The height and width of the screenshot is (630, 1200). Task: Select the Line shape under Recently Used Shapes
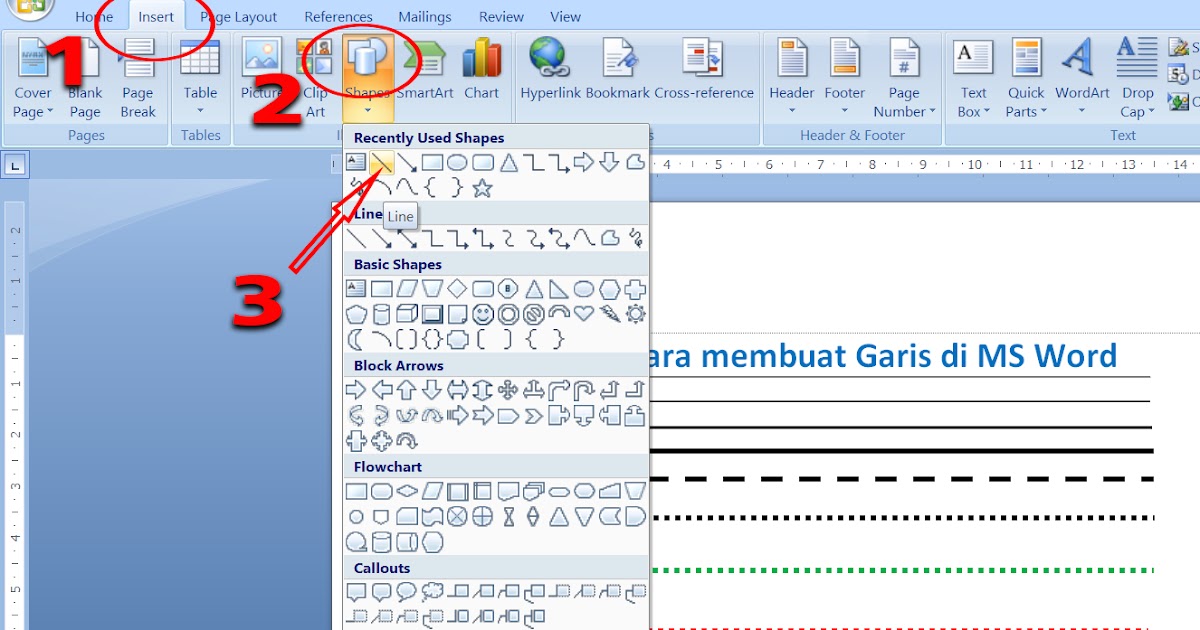381,164
